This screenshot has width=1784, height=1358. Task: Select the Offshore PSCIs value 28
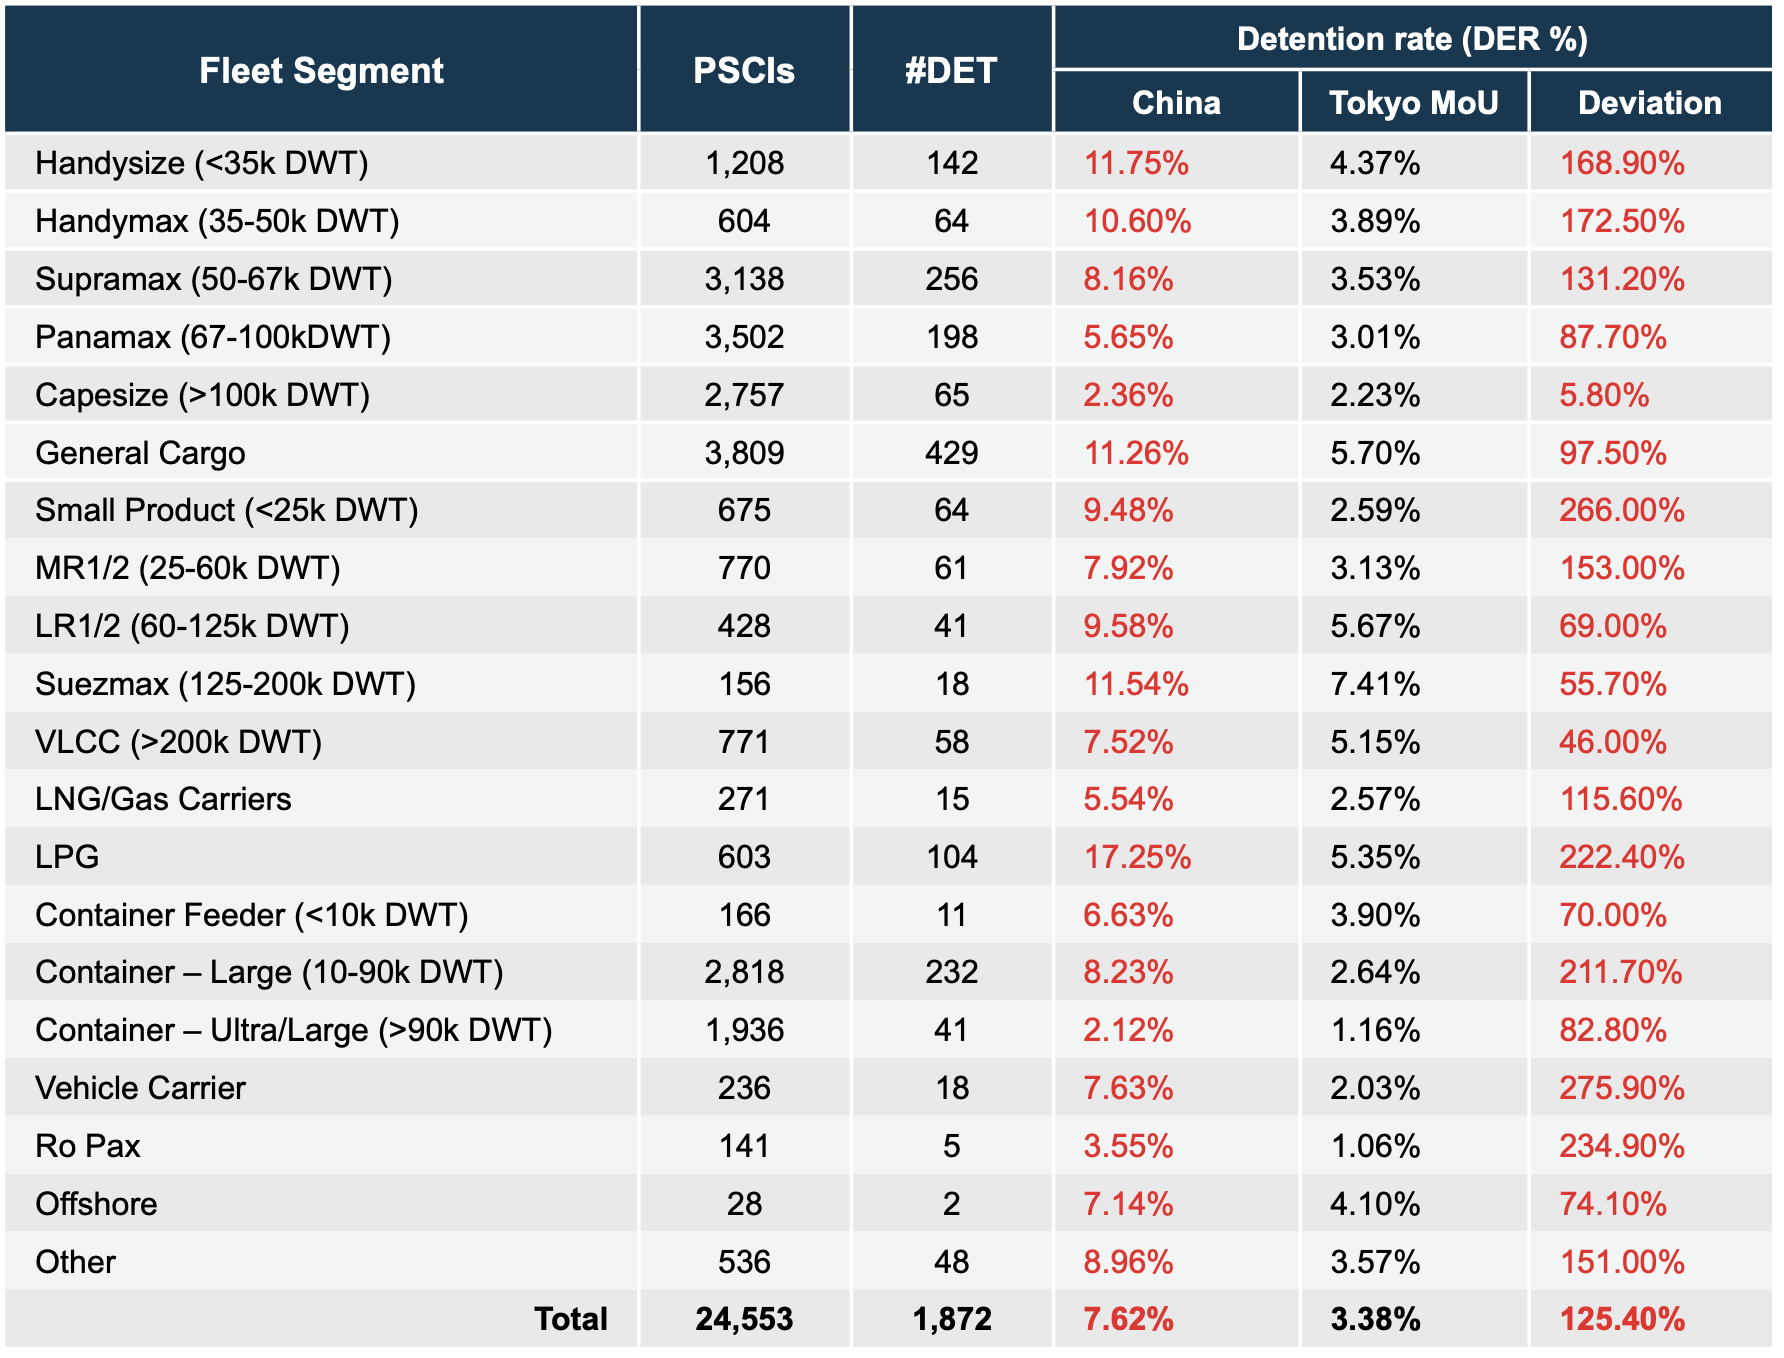coord(744,1204)
